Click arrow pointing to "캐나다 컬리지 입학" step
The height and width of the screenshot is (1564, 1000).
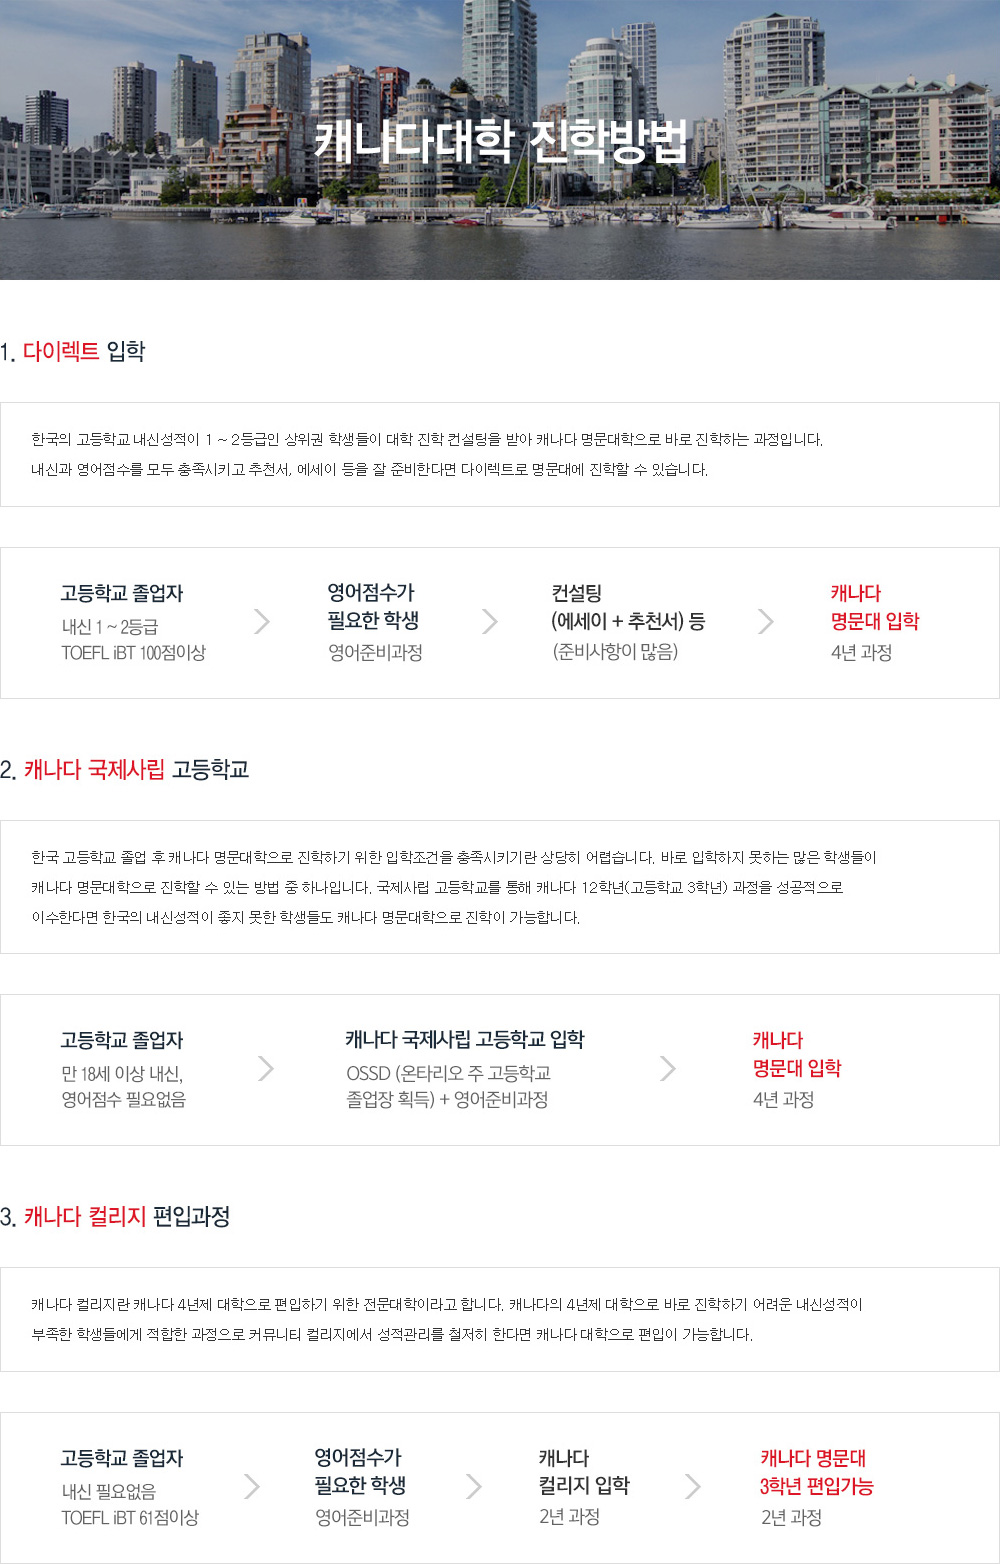pyautogui.click(x=474, y=1487)
